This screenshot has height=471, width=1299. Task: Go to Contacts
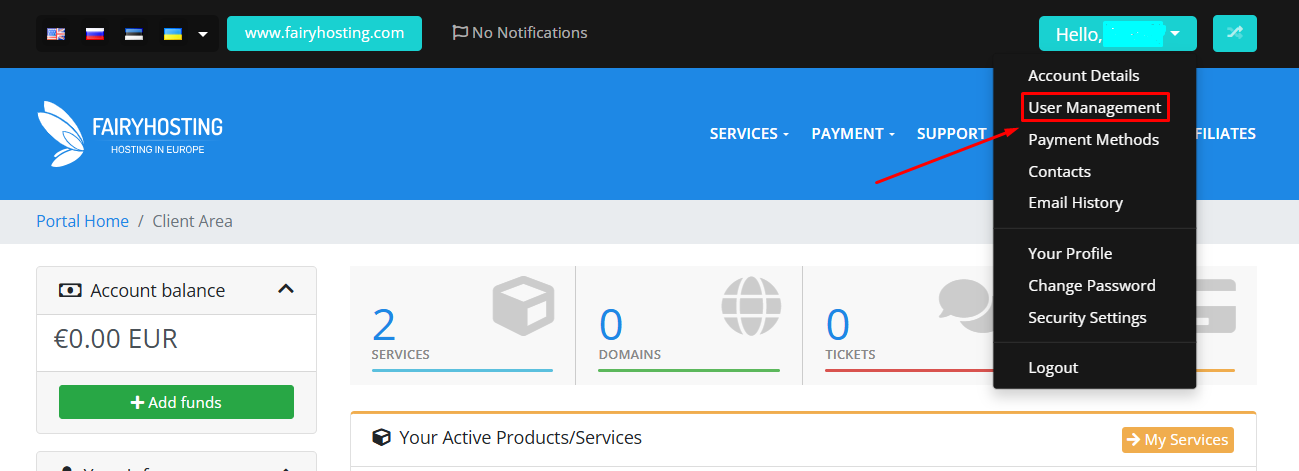[1059, 172]
